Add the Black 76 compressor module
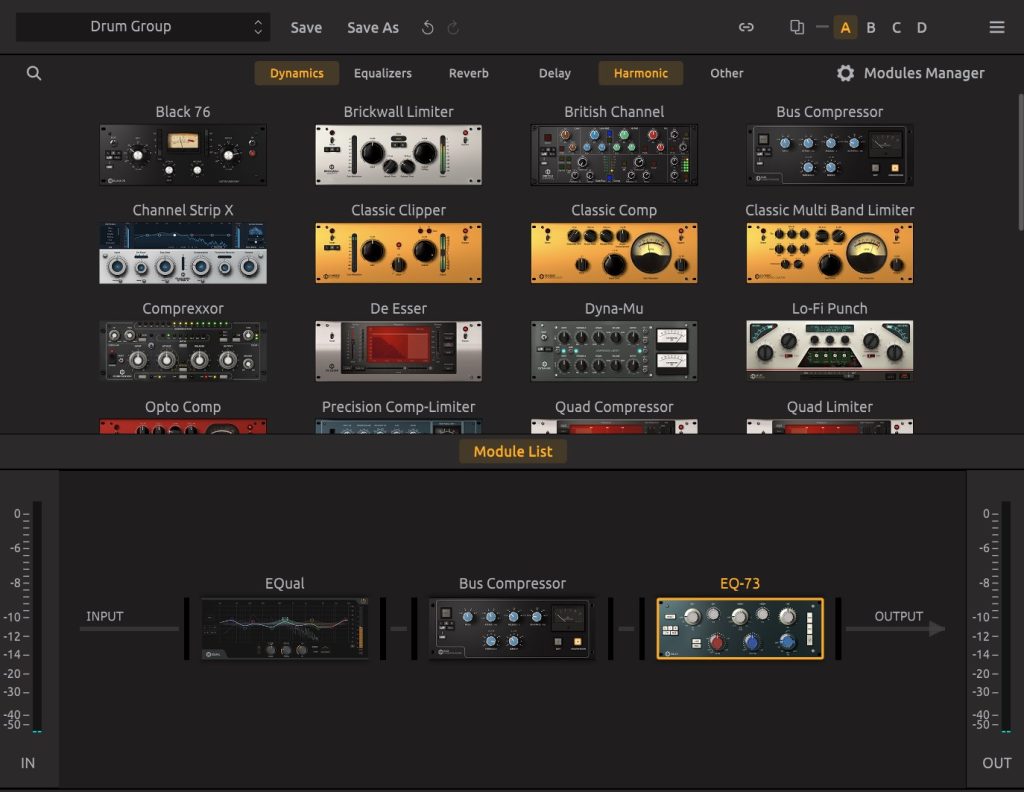 click(183, 155)
